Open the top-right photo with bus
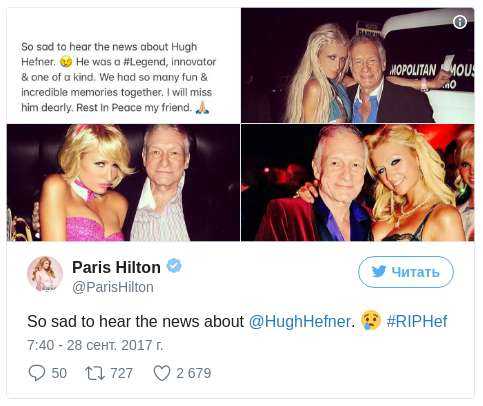This screenshot has width=483, height=406. click(357, 65)
